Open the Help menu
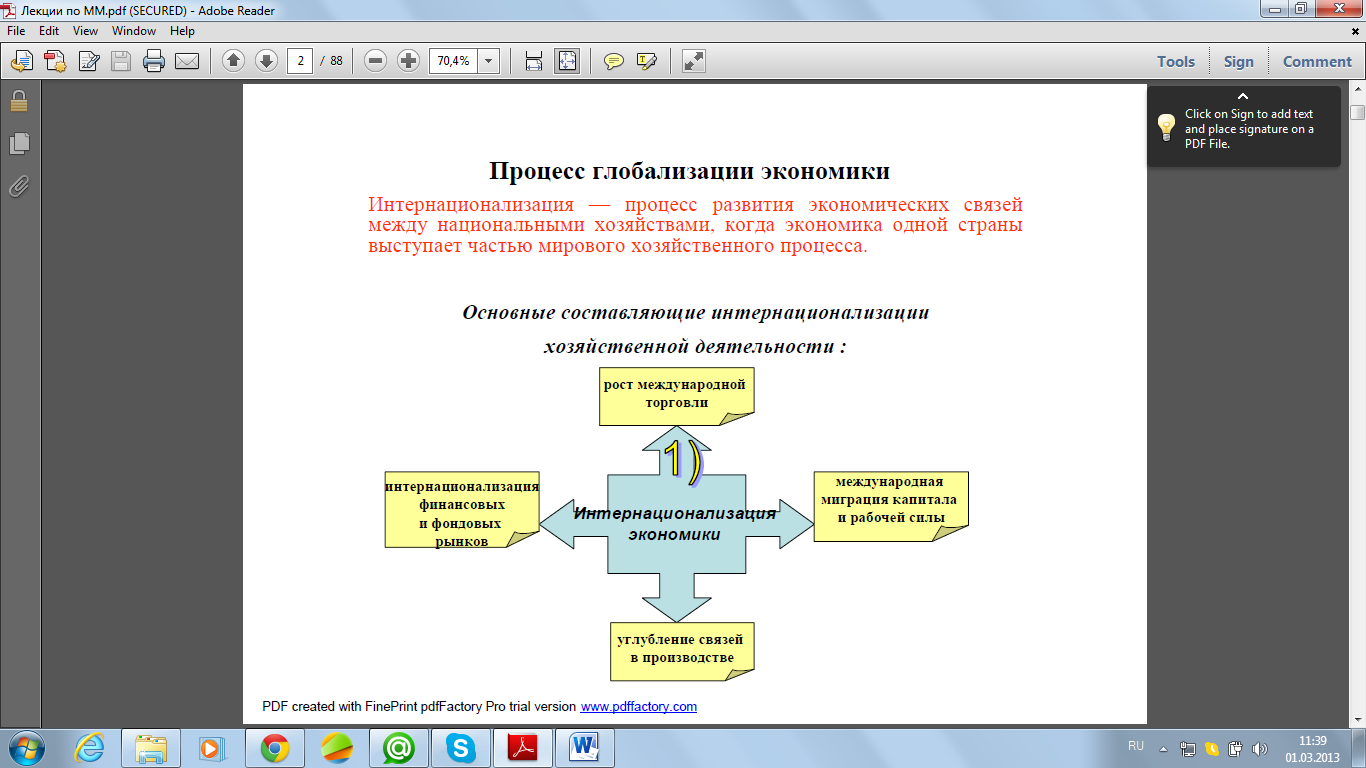 [x=182, y=31]
